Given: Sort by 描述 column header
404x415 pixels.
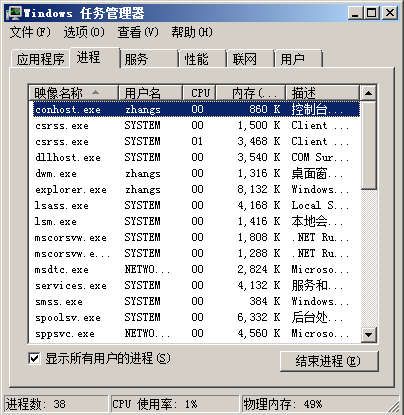Looking at the screenshot, I should click(322, 93).
